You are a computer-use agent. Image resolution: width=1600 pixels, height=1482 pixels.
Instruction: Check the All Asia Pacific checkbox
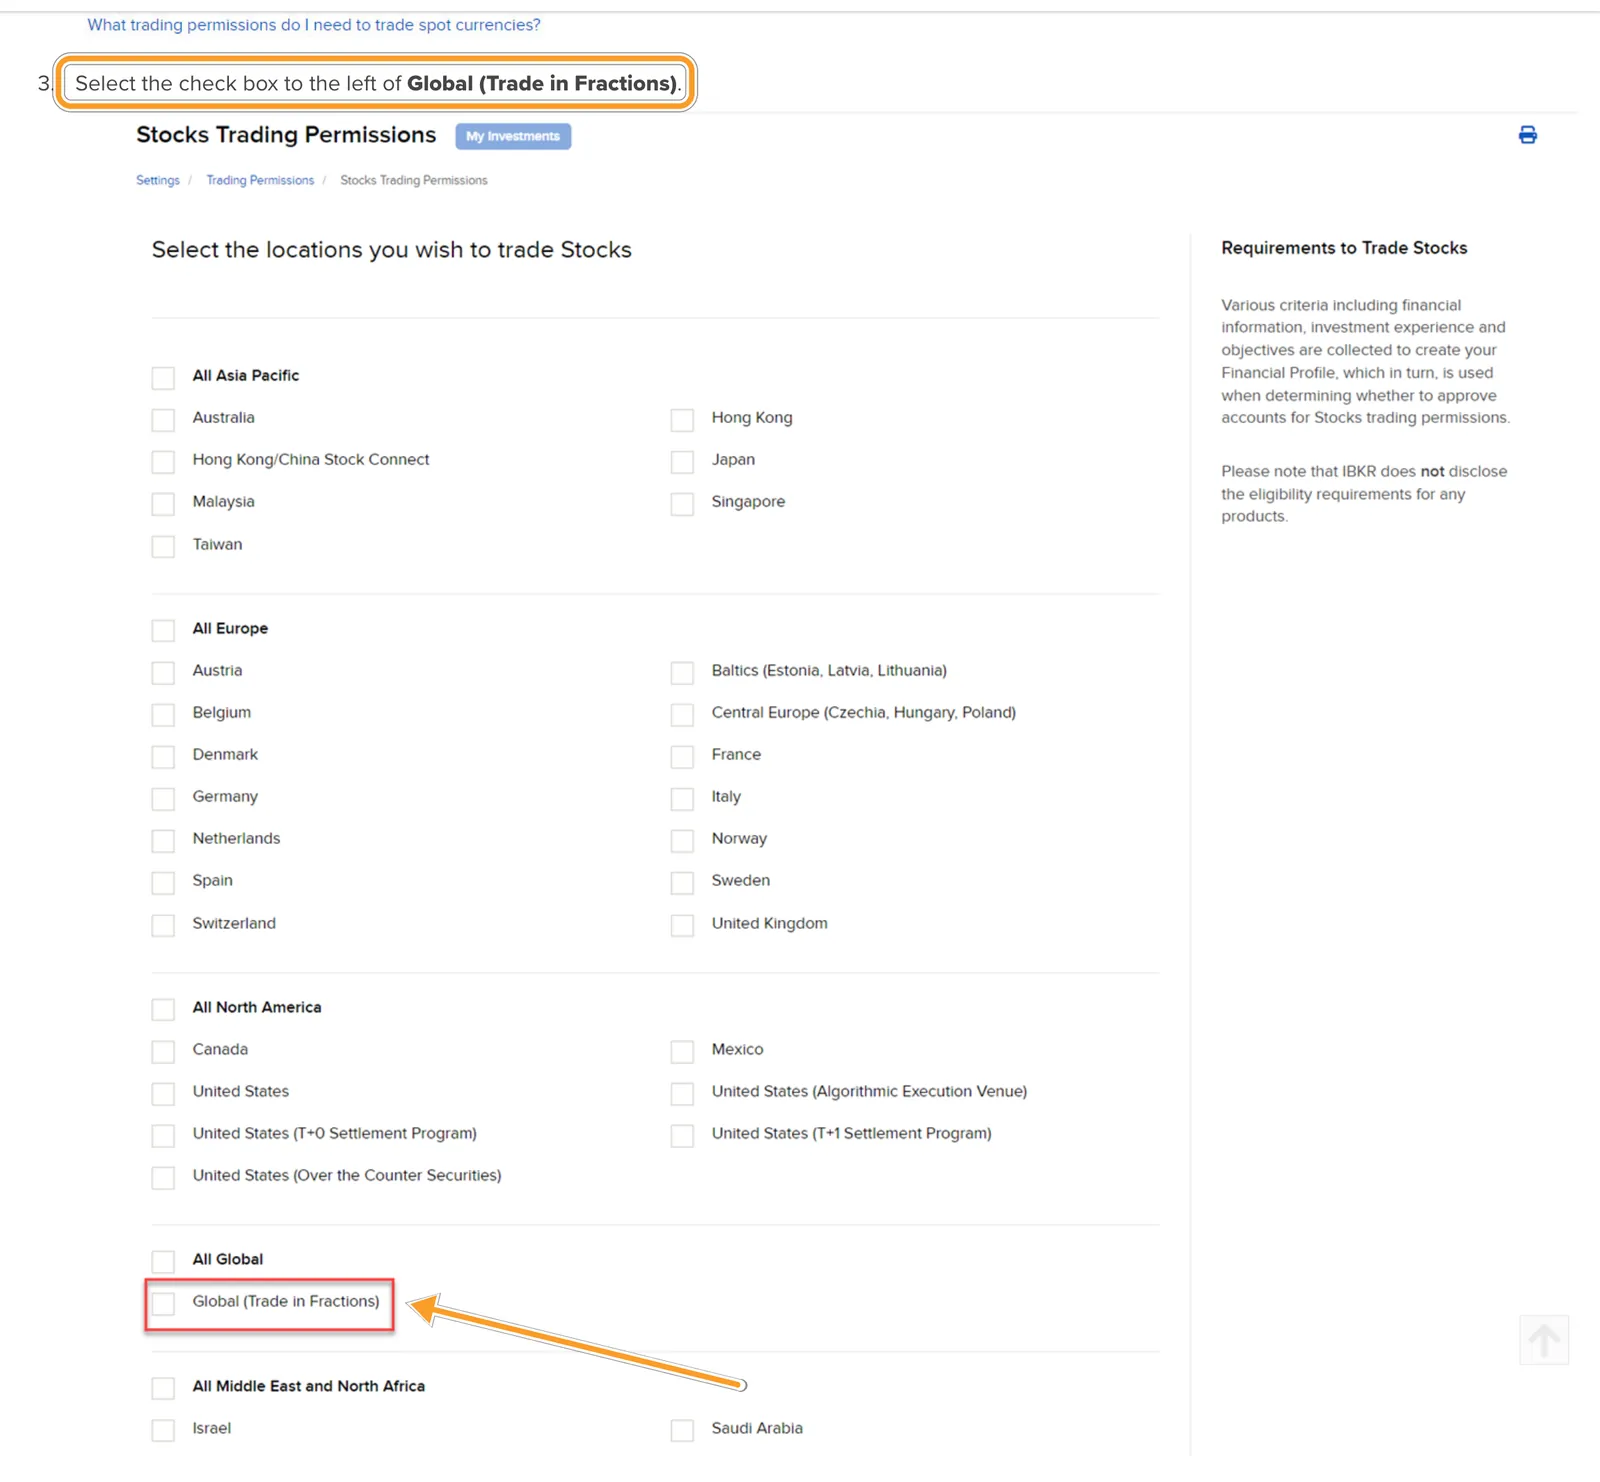(x=163, y=377)
